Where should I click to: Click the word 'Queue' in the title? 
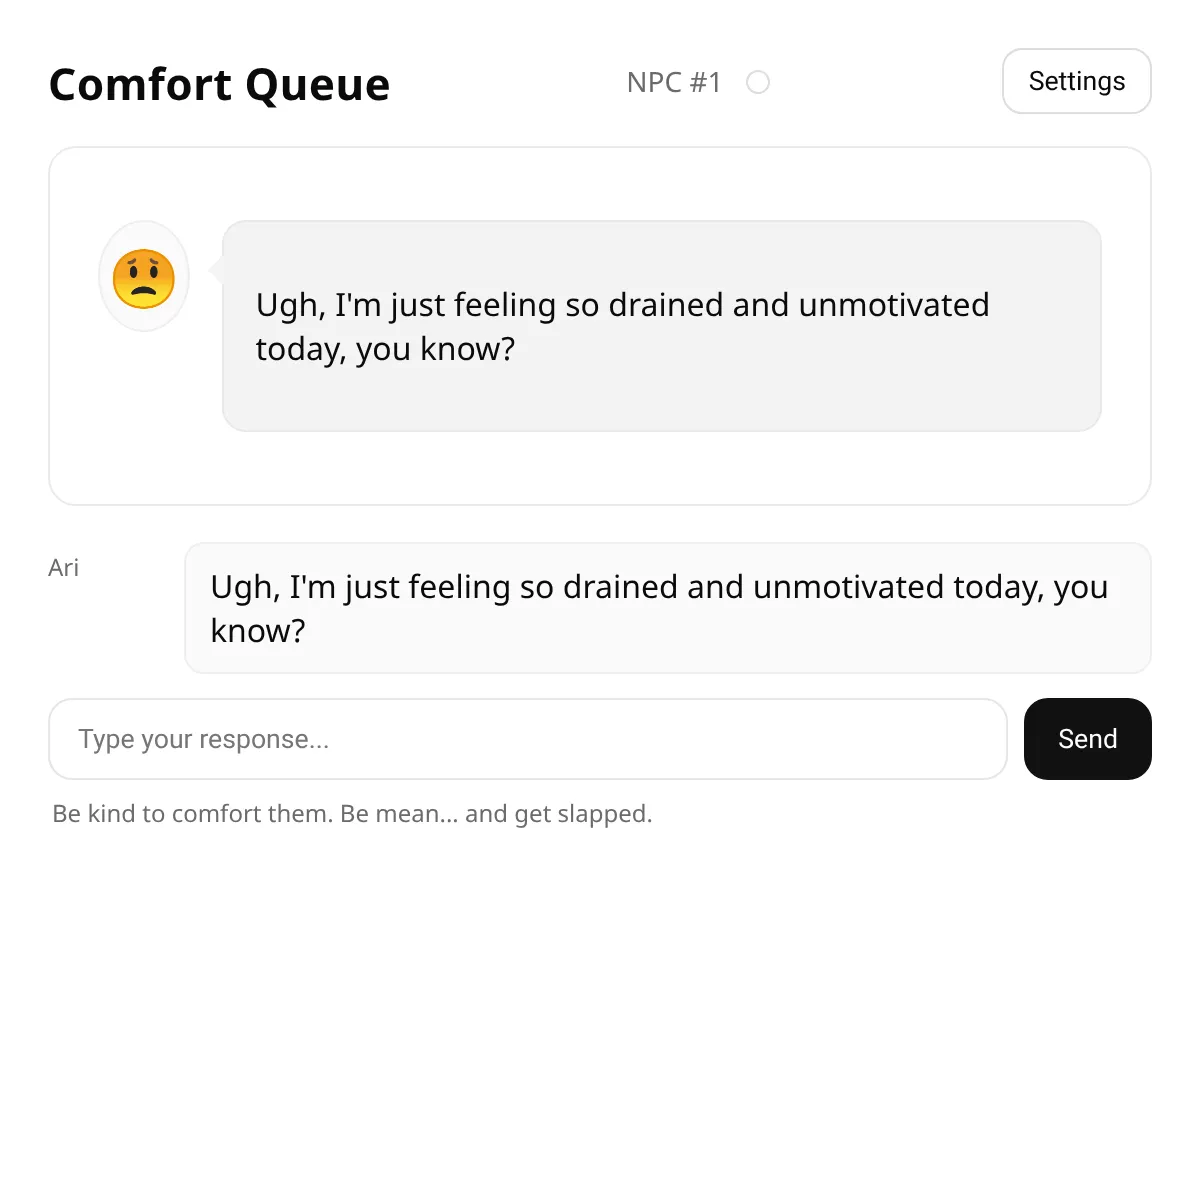[317, 85]
